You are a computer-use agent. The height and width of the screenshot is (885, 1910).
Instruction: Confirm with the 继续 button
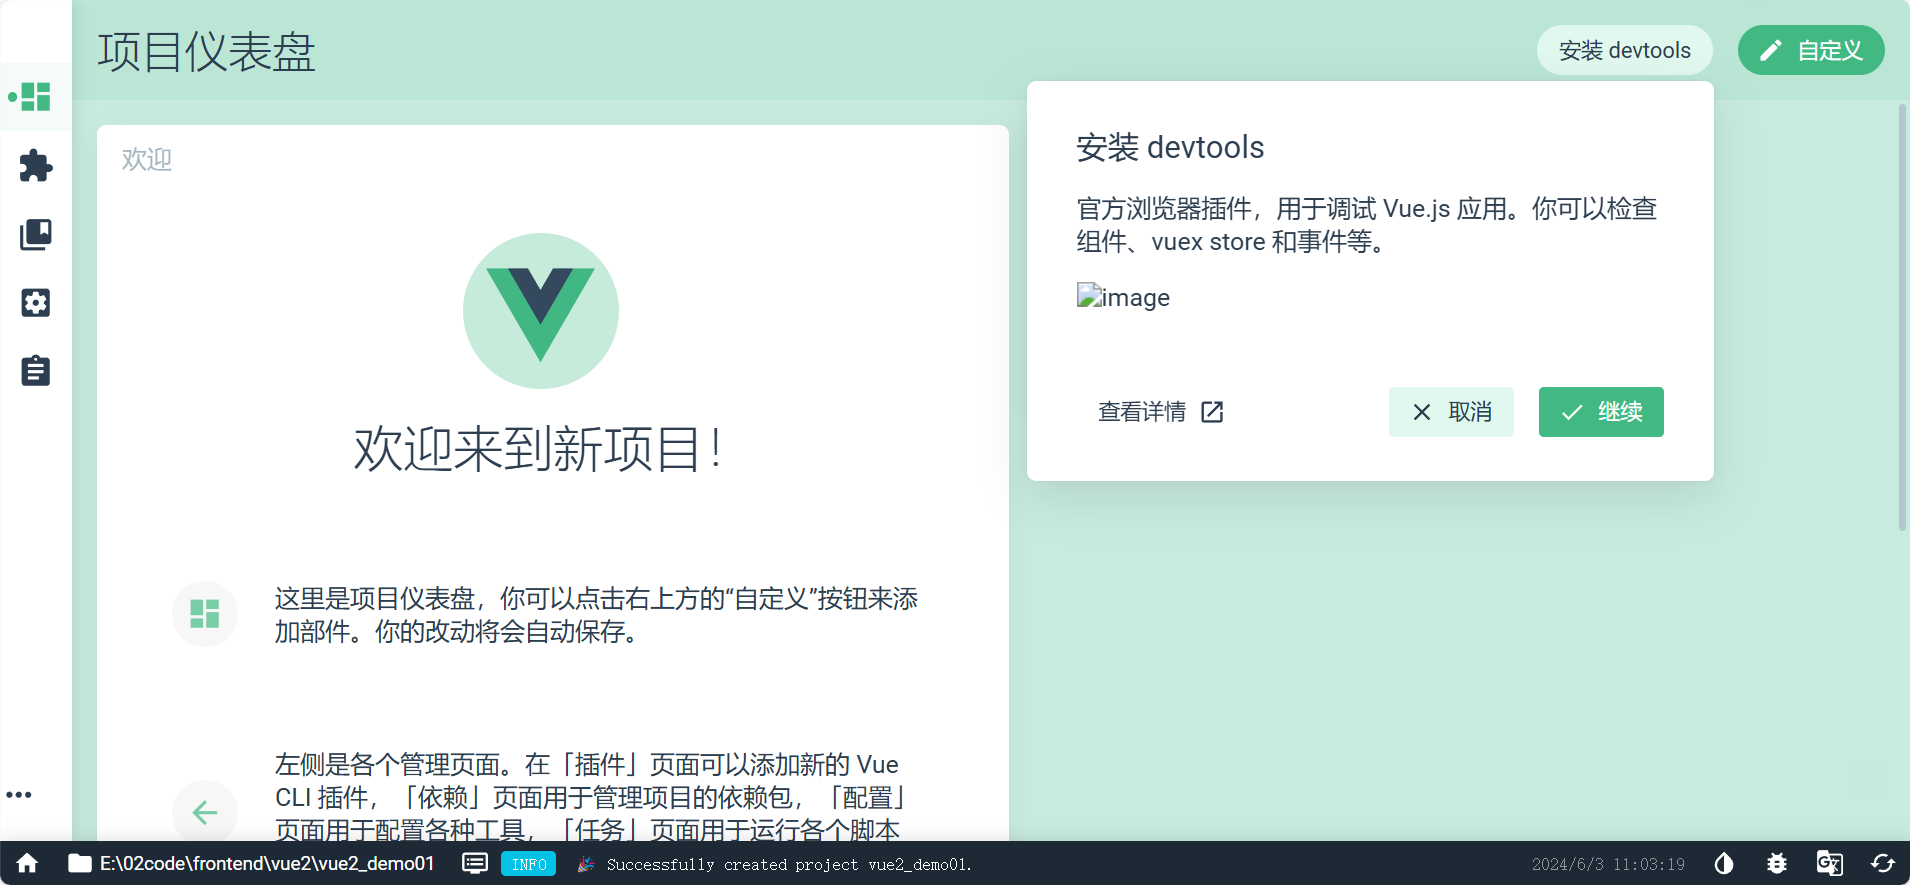click(1601, 412)
